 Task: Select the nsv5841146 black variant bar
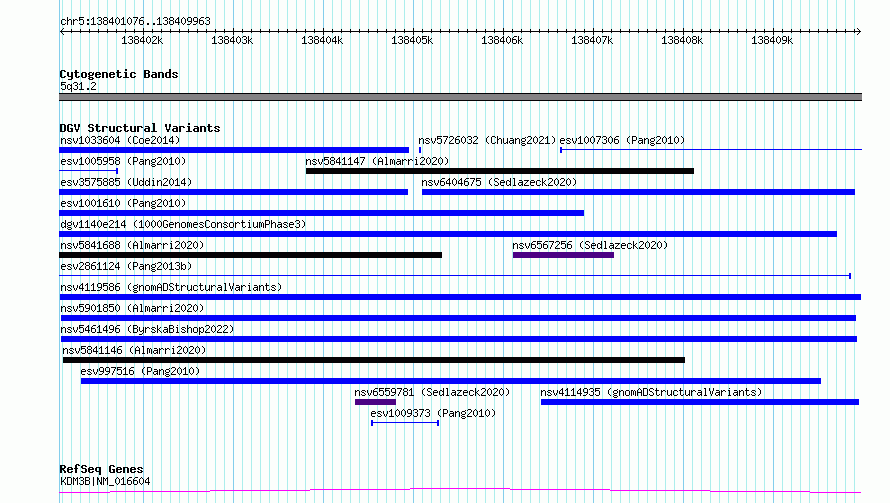[x=374, y=360]
